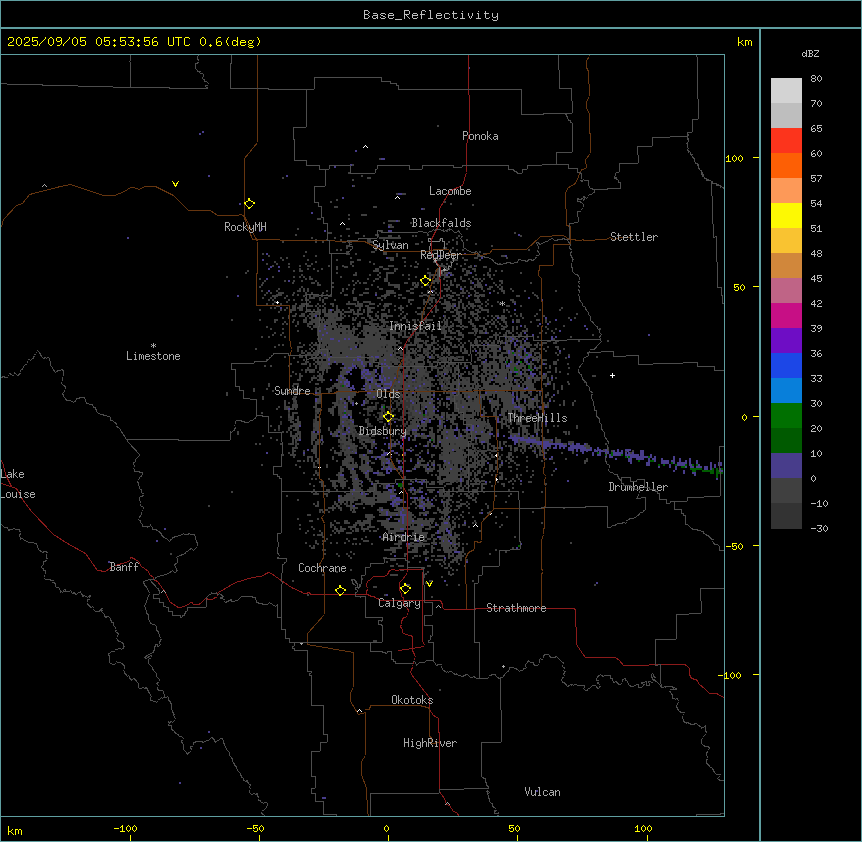Image resolution: width=862 pixels, height=842 pixels.
Task: Click the Strathmore label
Action: pyautogui.click(x=516, y=608)
